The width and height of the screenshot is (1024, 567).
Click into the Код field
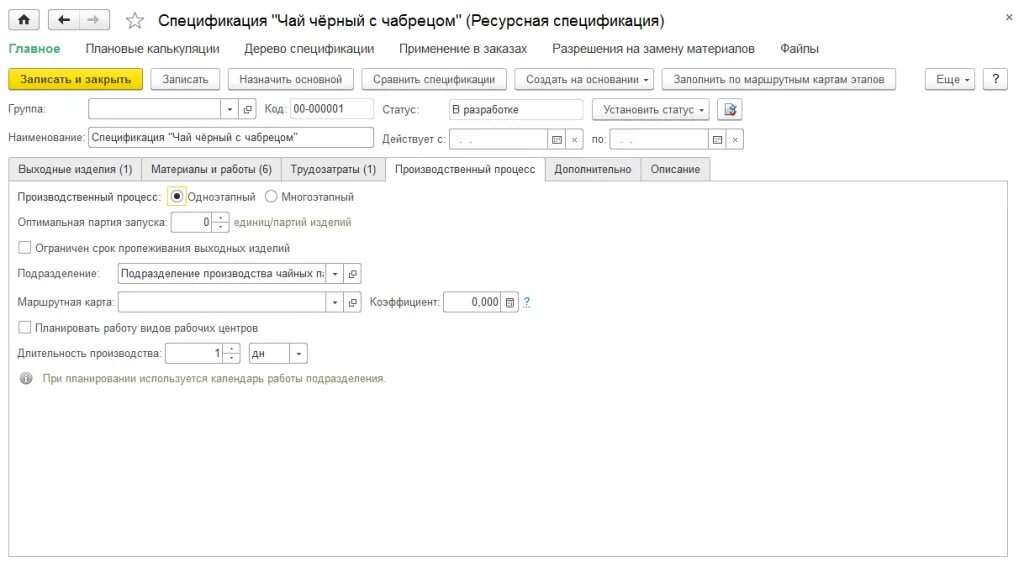click(x=332, y=109)
